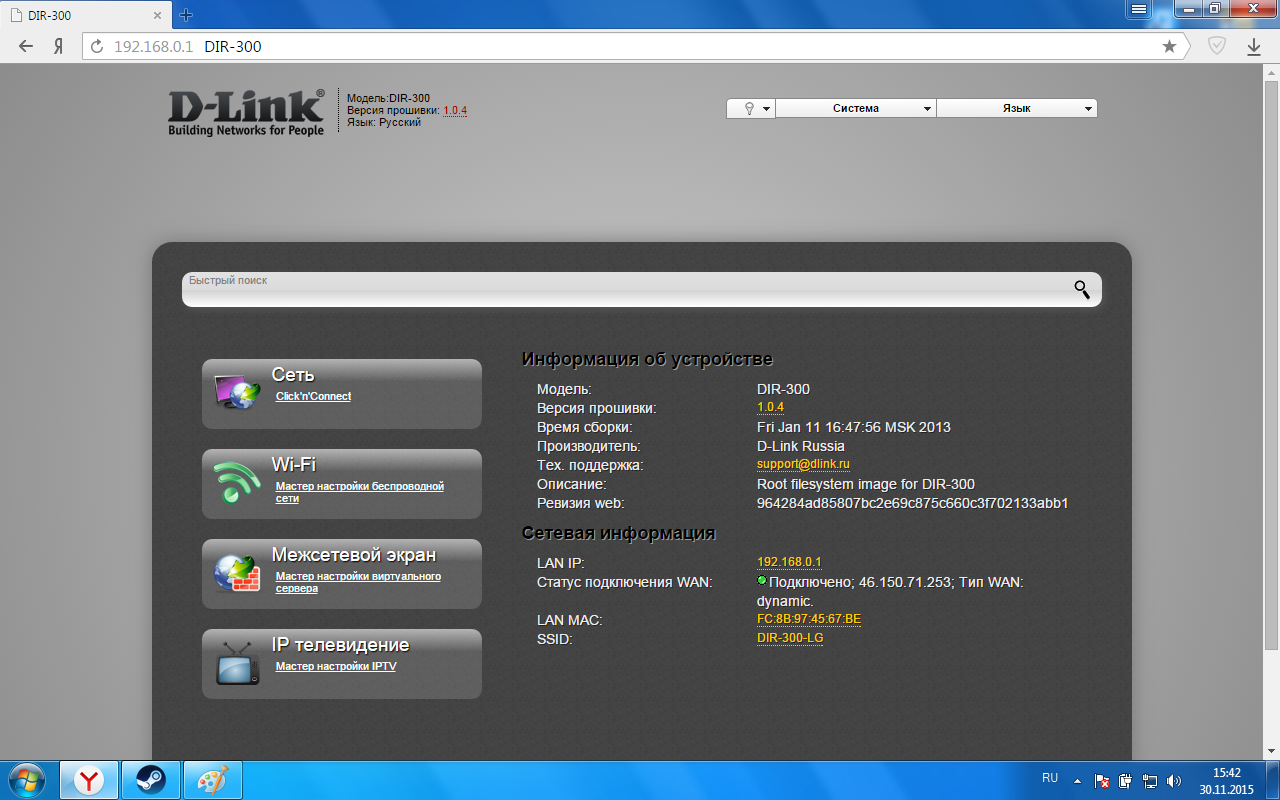Click the green Wi-Fi signal icon

pos(236,482)
